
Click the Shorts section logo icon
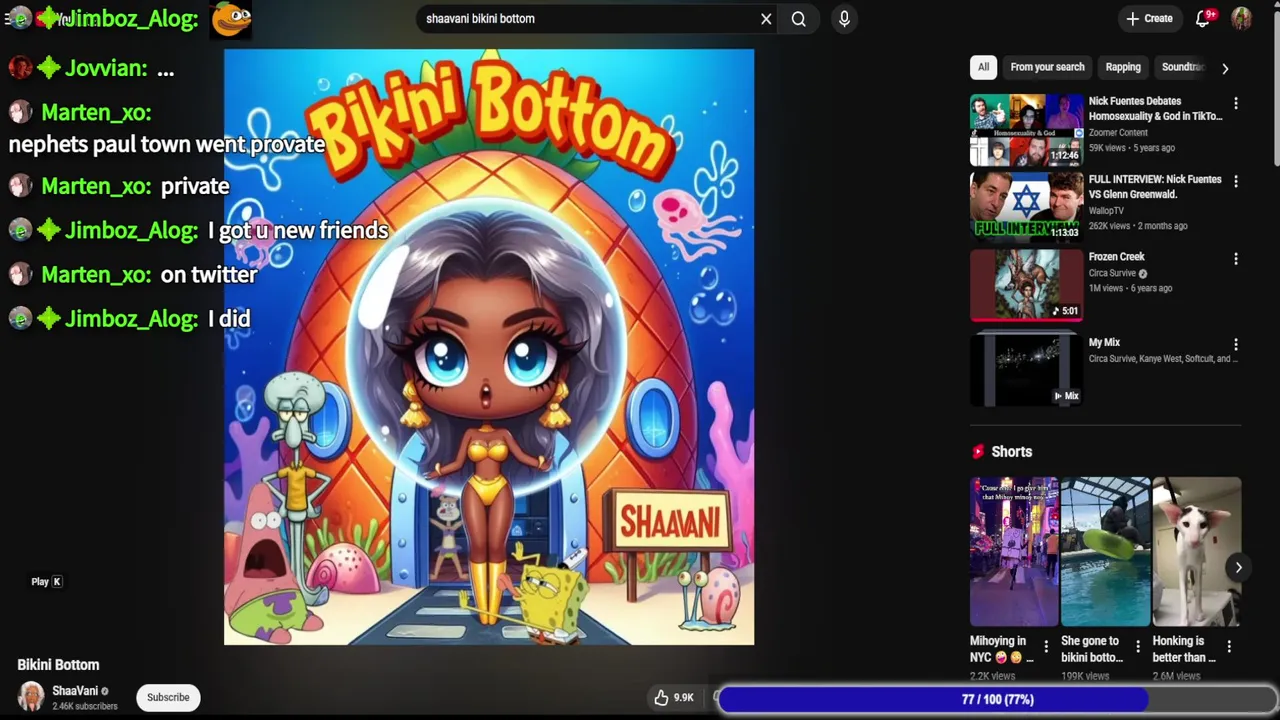click(x=978, y=452)
